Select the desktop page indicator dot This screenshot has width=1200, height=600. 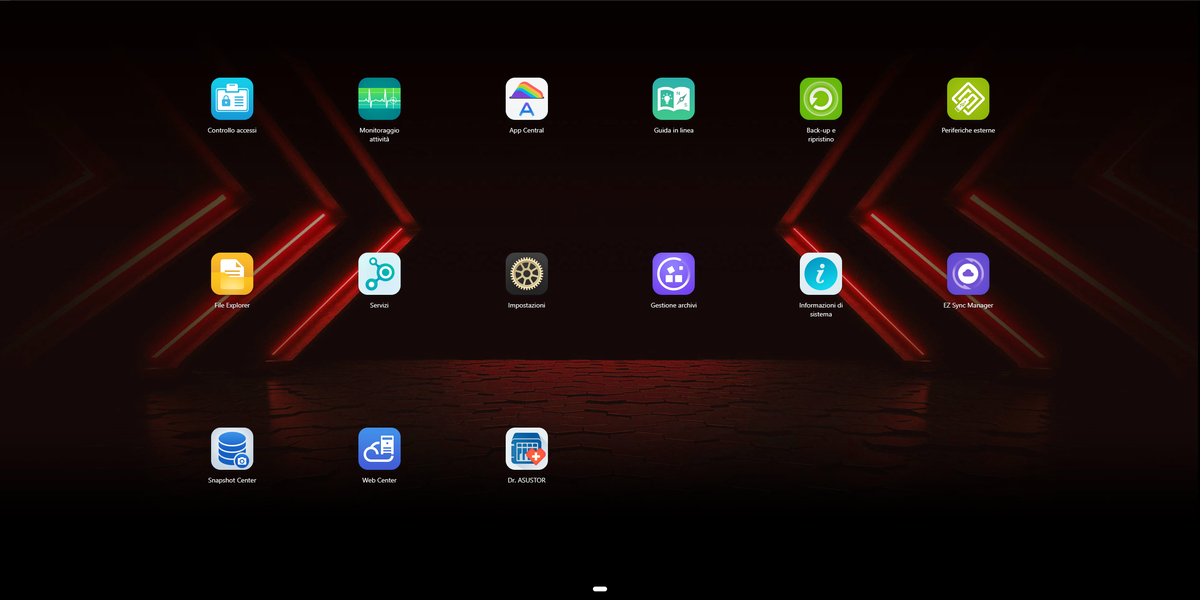click(600, 589)
